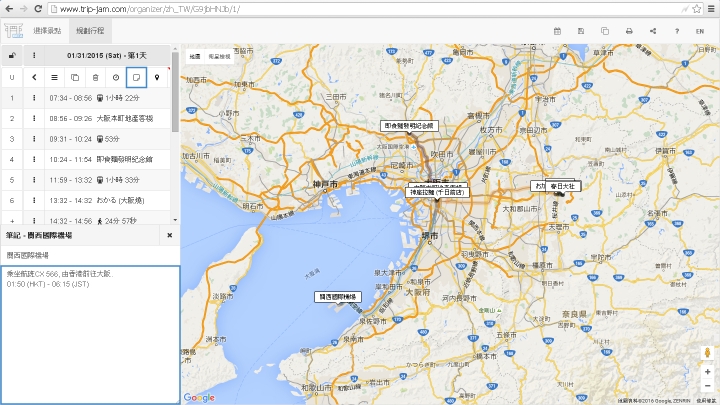This screenshot has width=720, height=405.
Task: Open the calendar icon in top toolbar
Action: (557, 31)
